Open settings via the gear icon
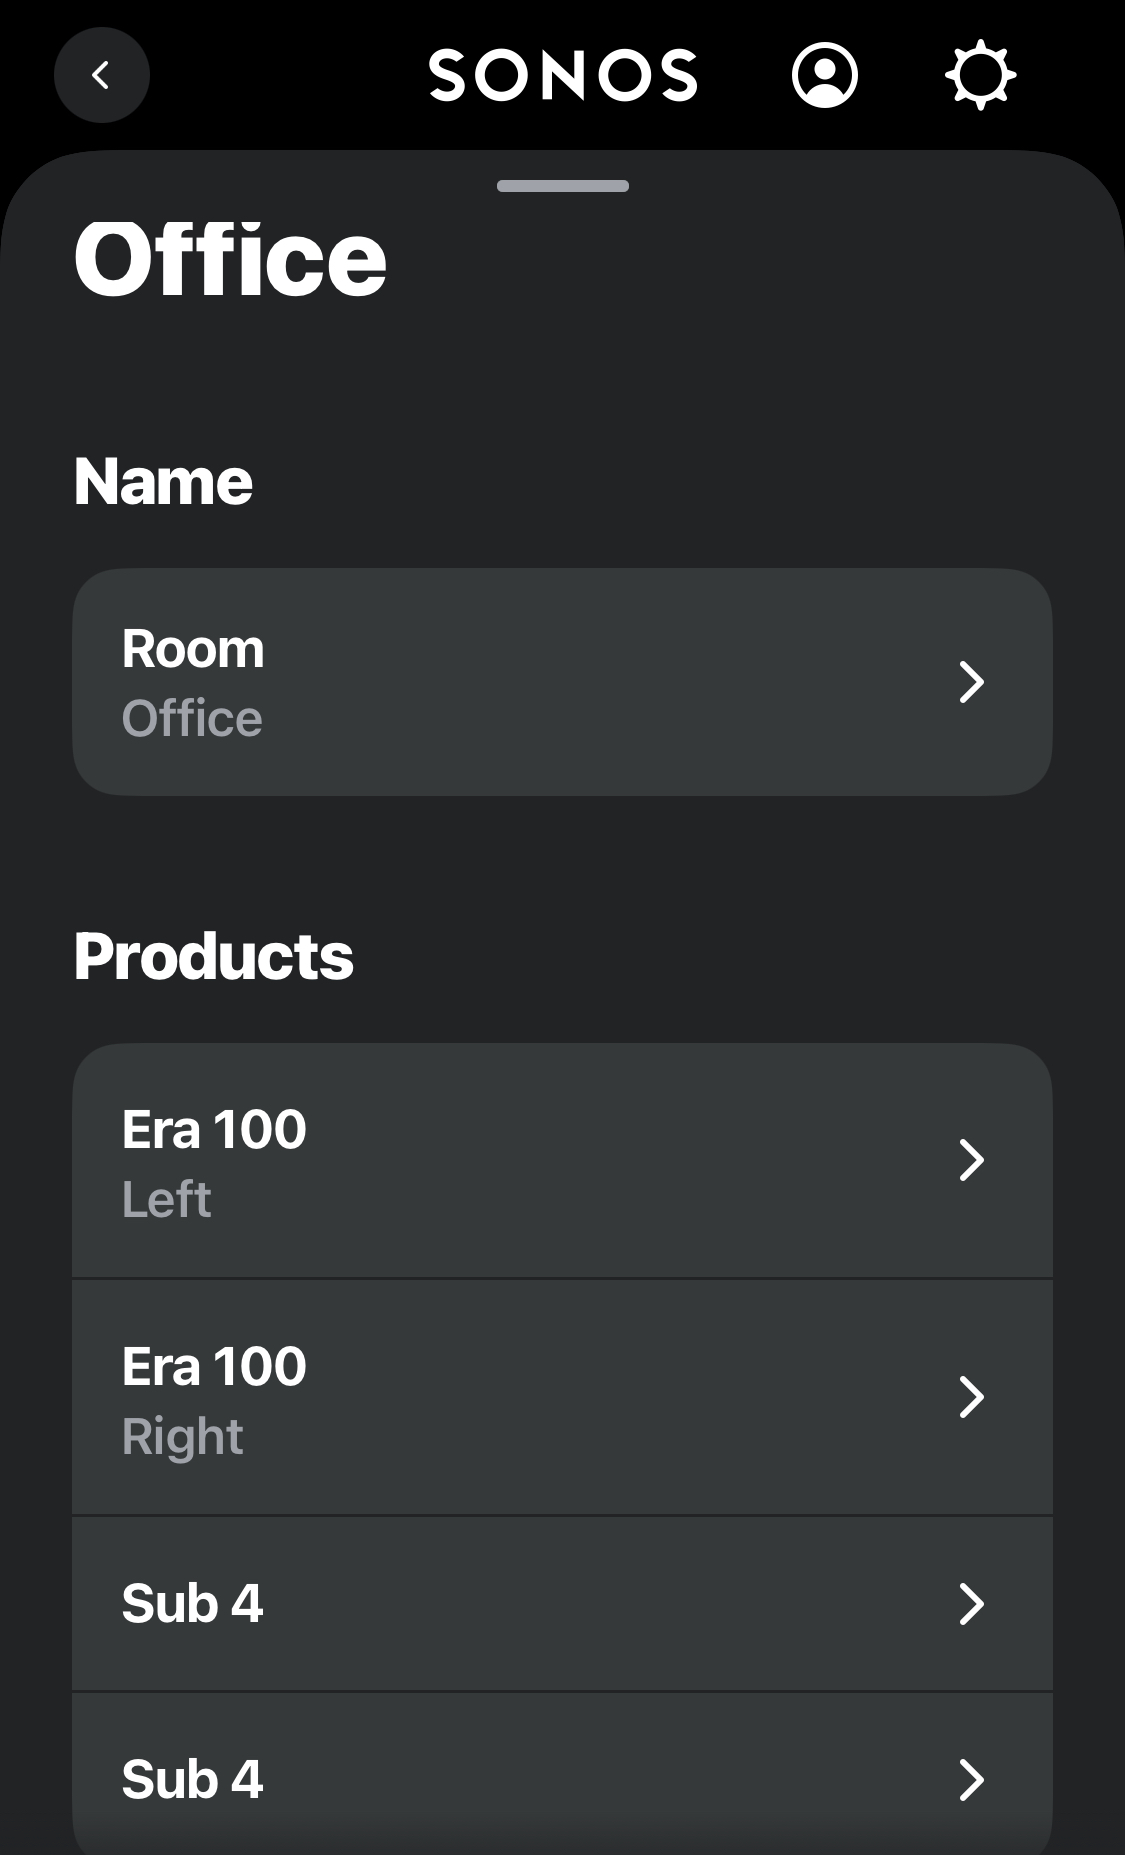1125x1855 pixels. [x=980, y=75]
